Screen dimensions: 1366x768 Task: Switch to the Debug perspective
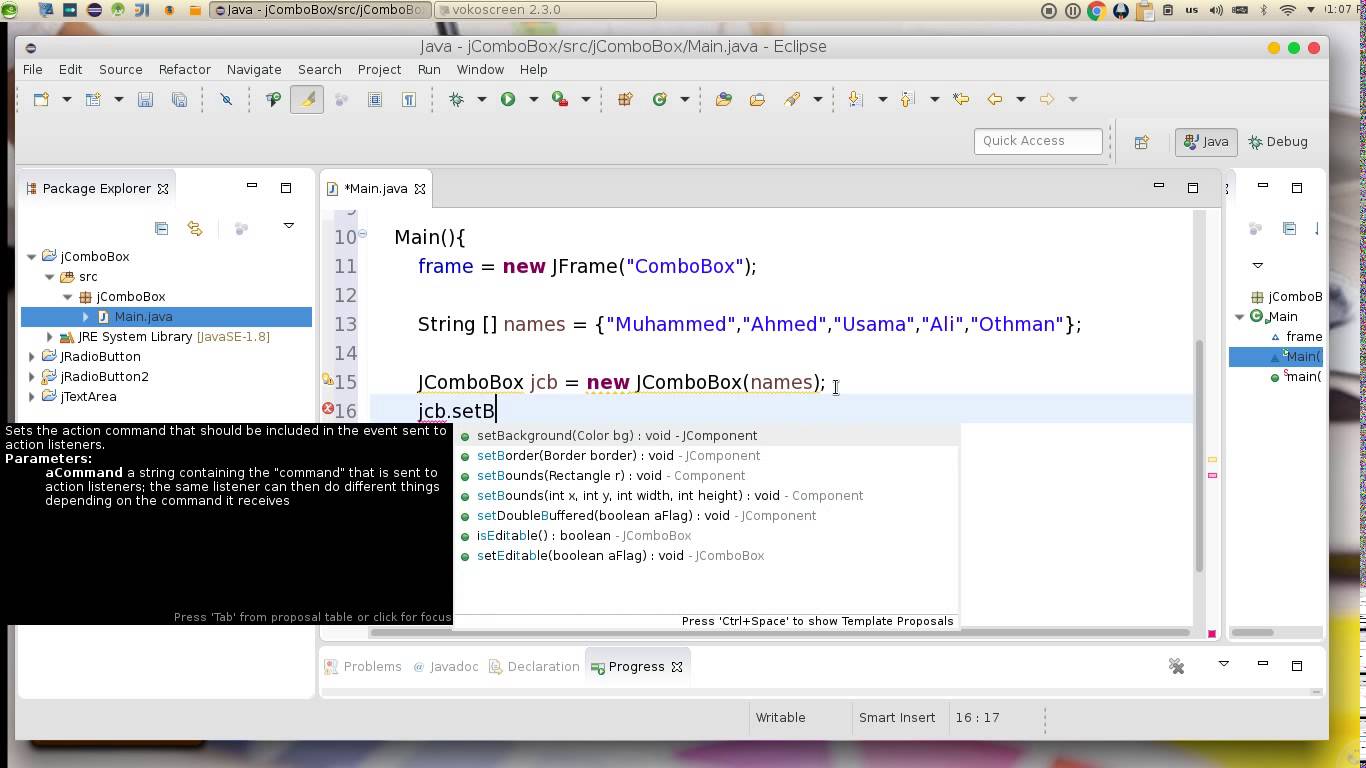click(x=1278, y=142)
